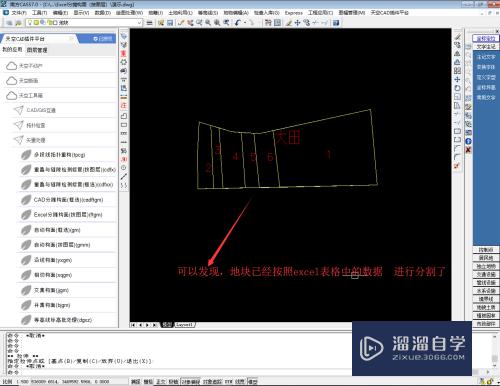Toggle 正交 ortho mode in status bar
Viewport: 500px width, 386px height.
point(161,382)
